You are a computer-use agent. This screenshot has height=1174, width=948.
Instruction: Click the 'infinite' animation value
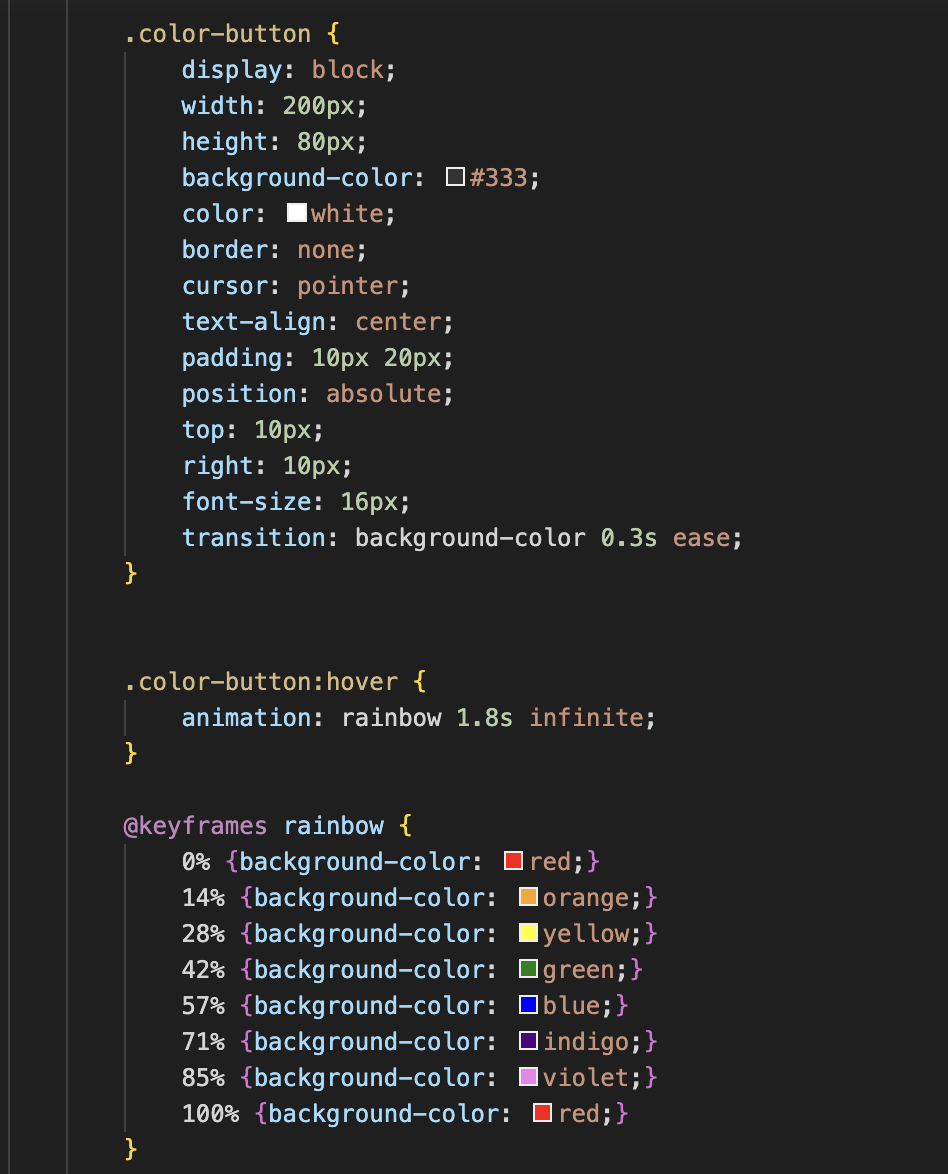click(586, 718)
